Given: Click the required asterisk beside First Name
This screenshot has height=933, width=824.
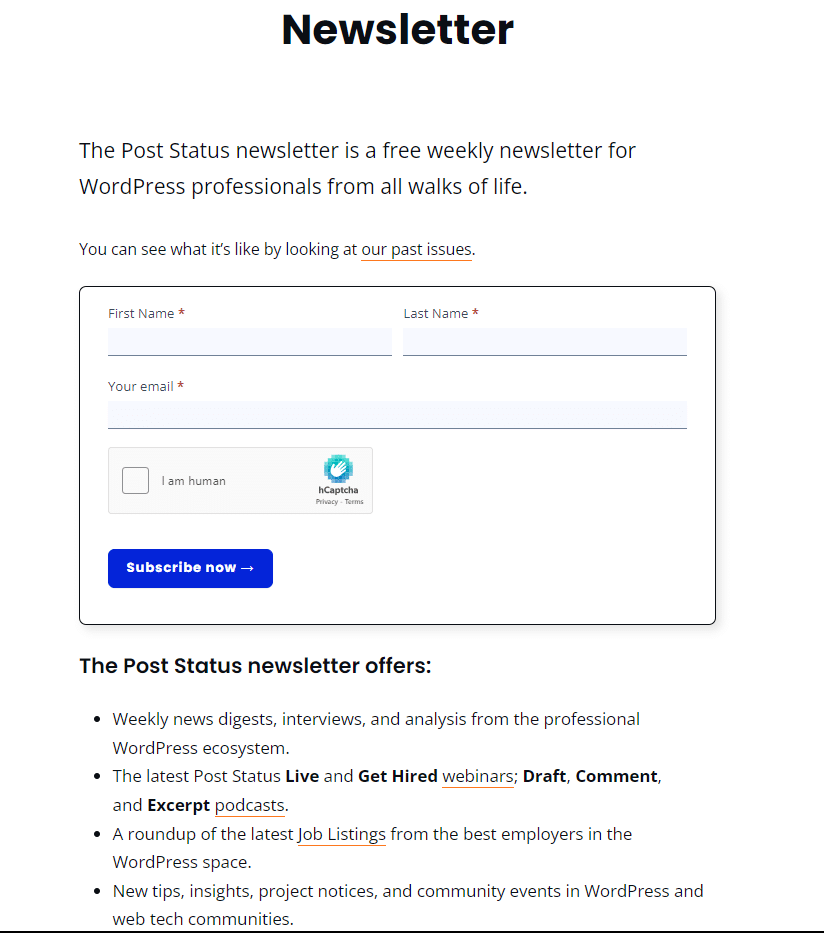Looking at the screenshot, I should pos(181,312).
